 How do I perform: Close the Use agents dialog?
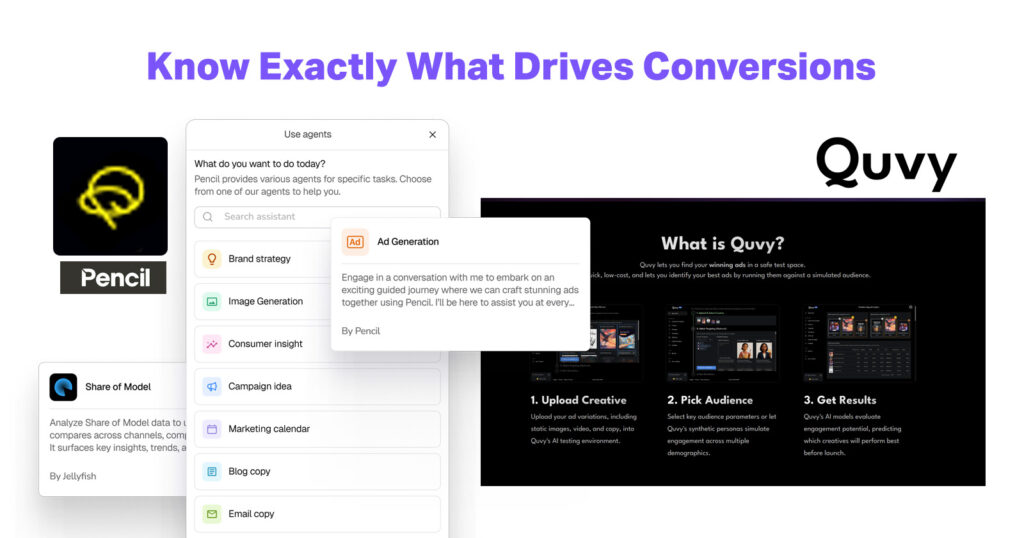432,134
